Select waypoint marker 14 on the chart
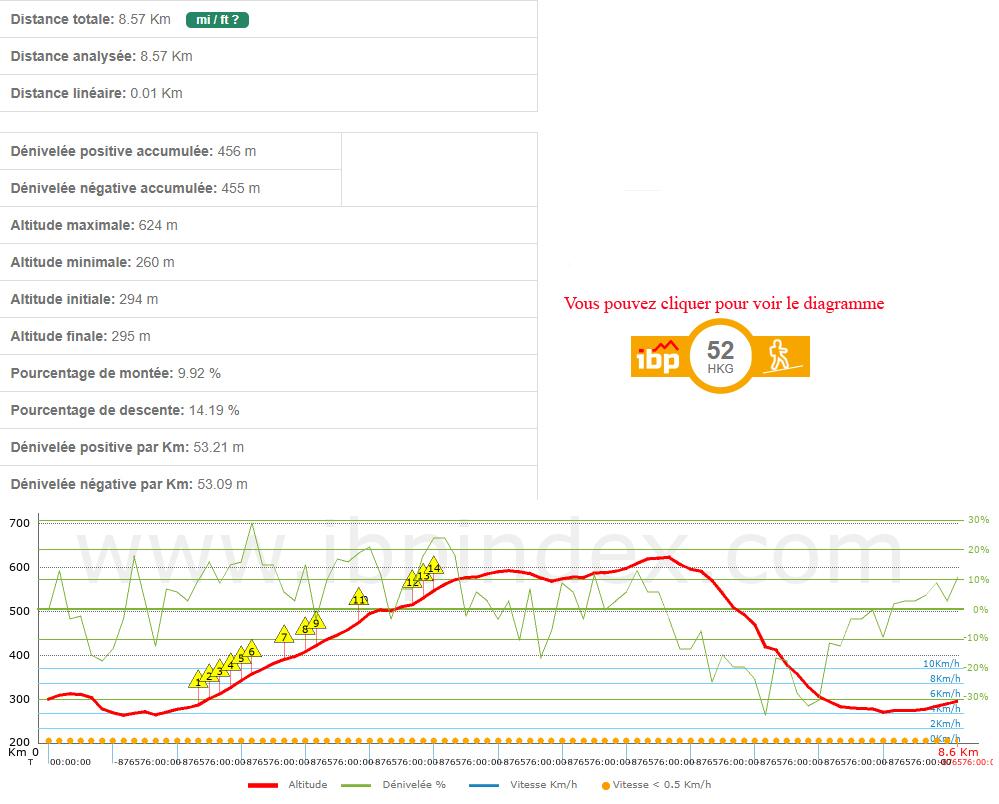The width and height of the screenshot is (999, 804). [x=433, y=566]
